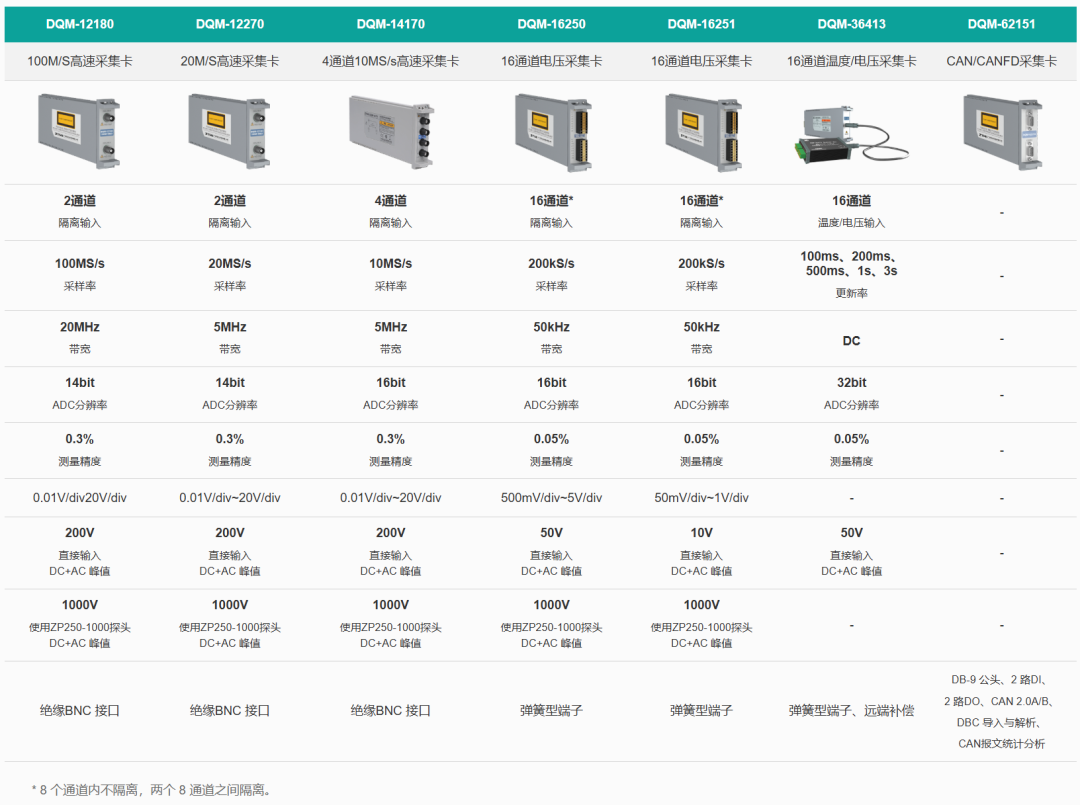1080x805 pixels.
Task: Click the 20MHz bandwidth value
Action: click(79, 327)
